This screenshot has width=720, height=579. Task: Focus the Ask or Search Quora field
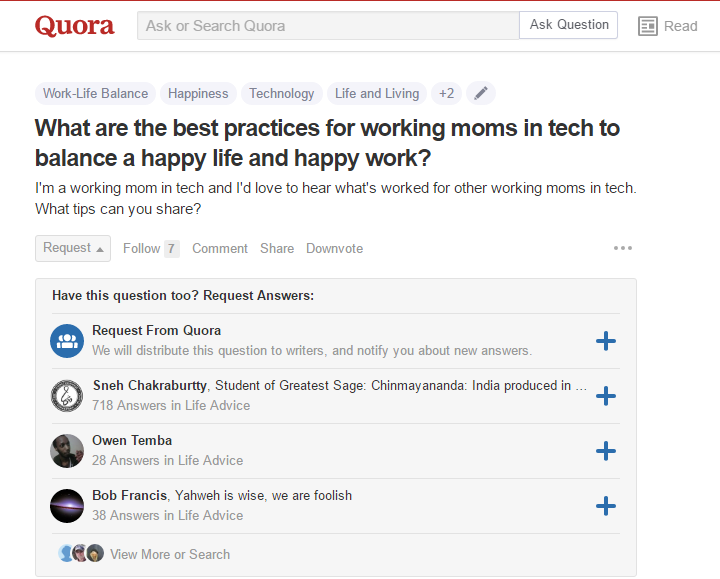coord(328,26)
